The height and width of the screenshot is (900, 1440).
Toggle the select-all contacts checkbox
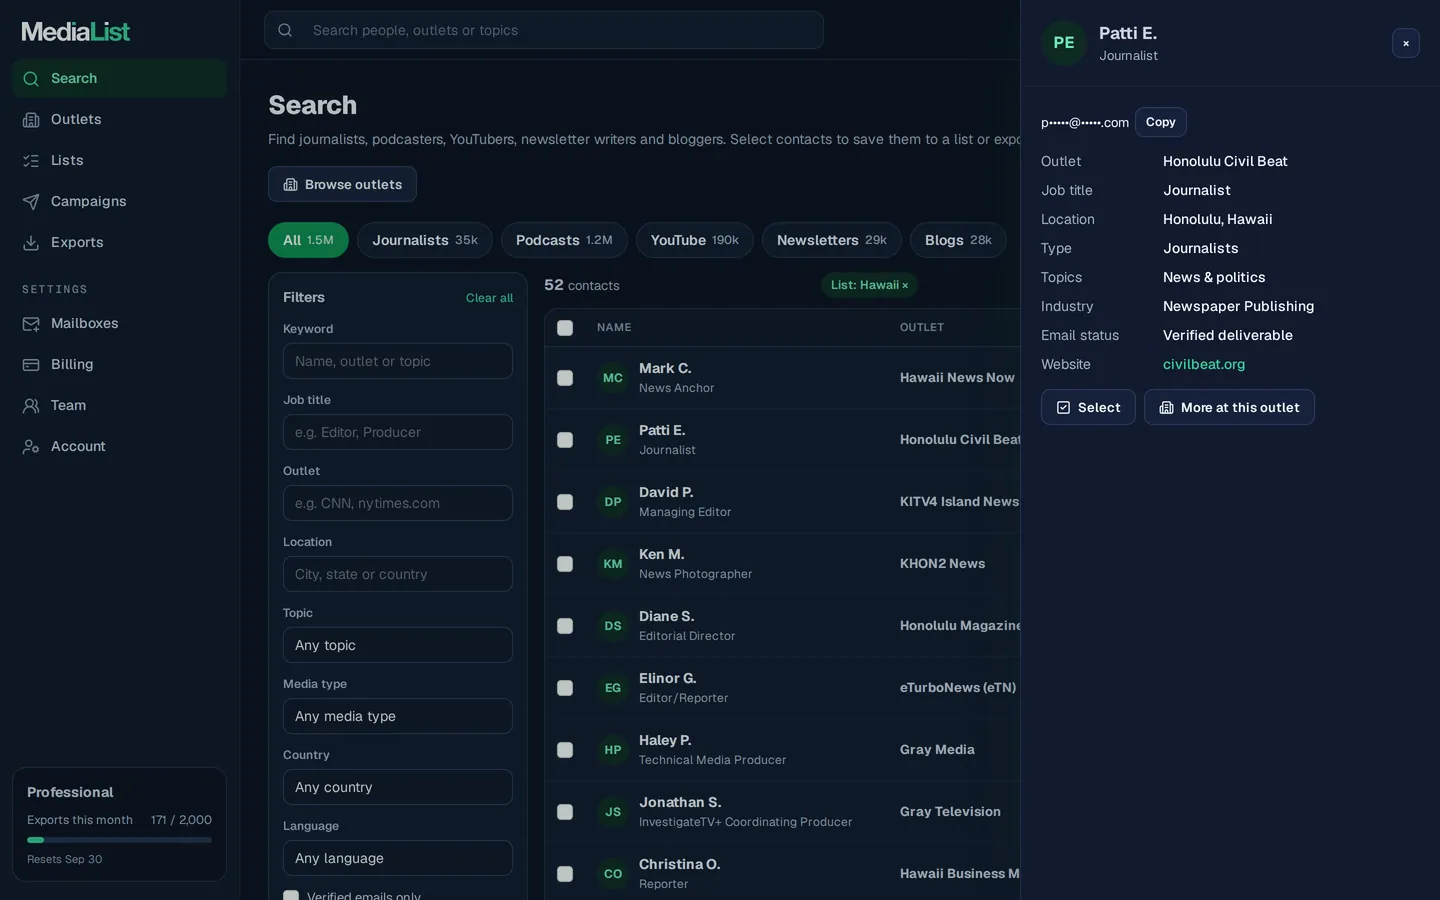(565, 328)
